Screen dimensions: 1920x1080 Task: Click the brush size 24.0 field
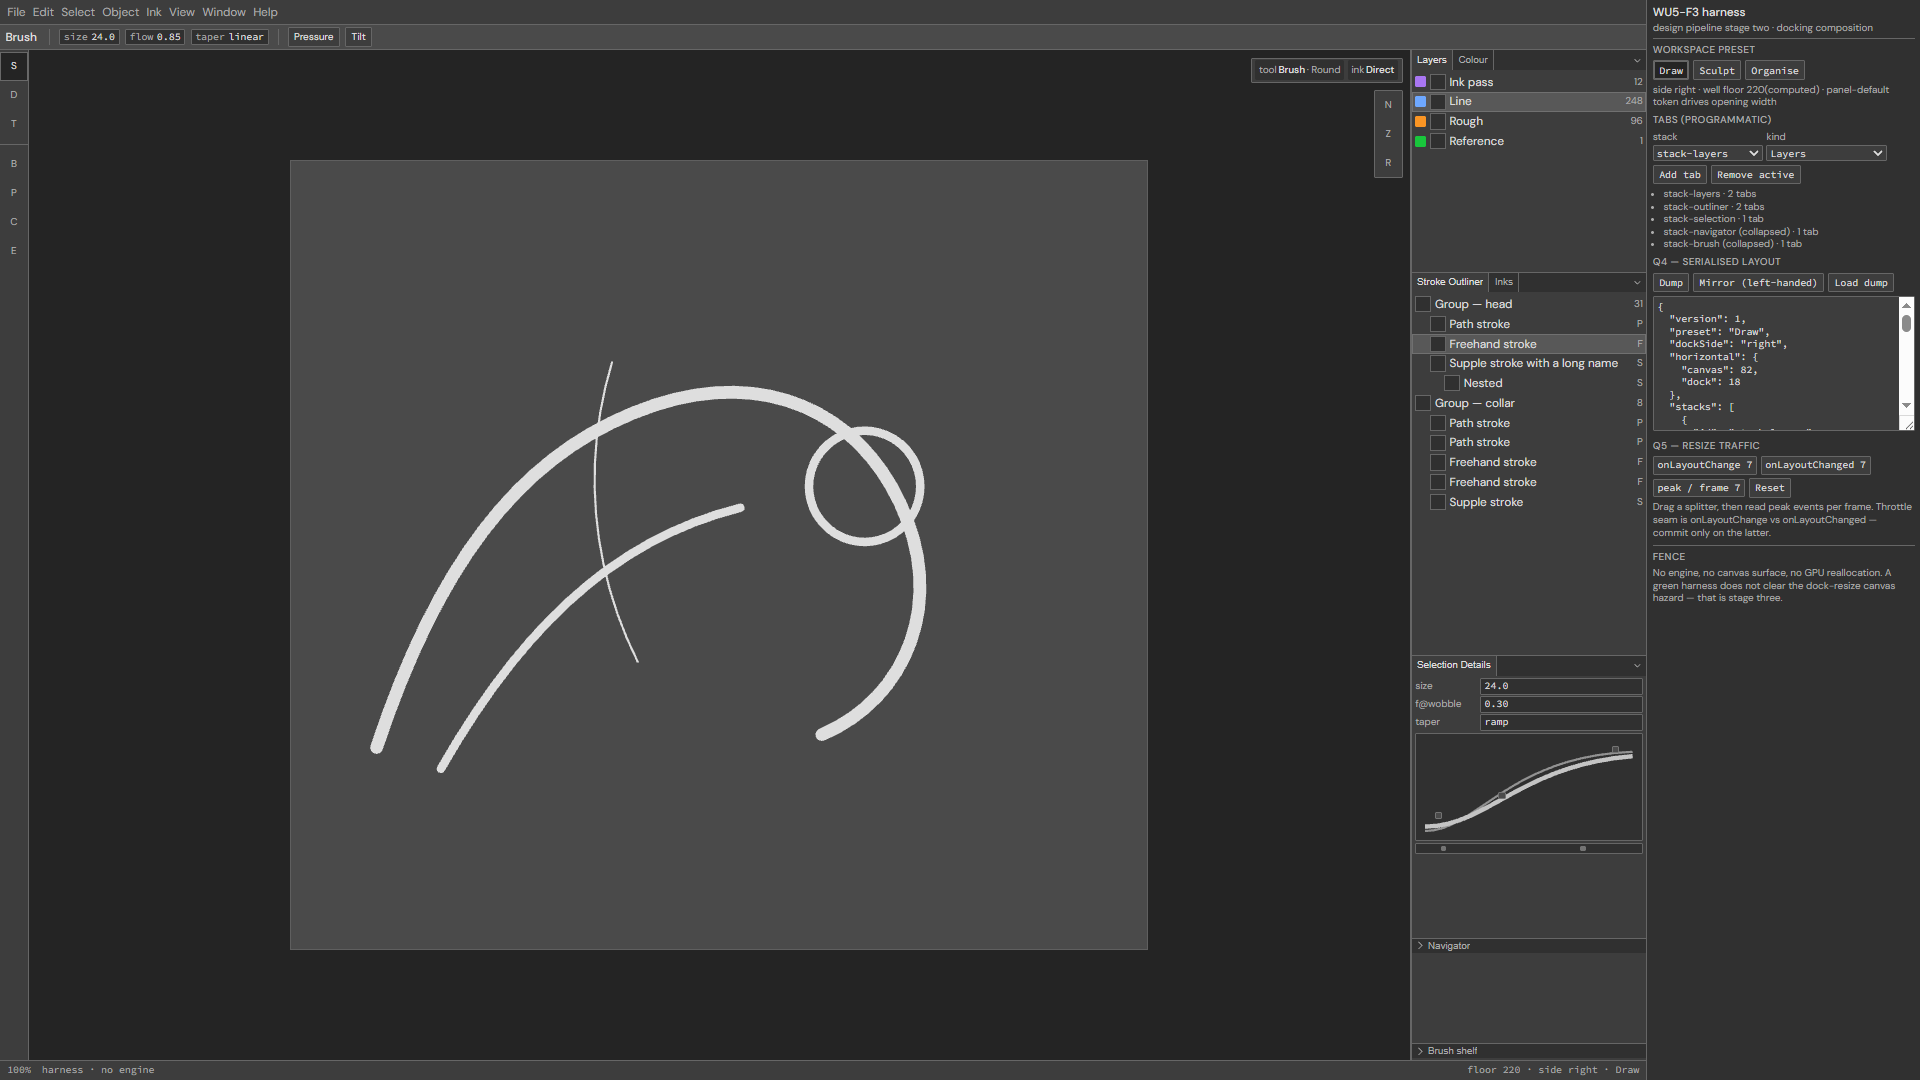coord(89,37)
